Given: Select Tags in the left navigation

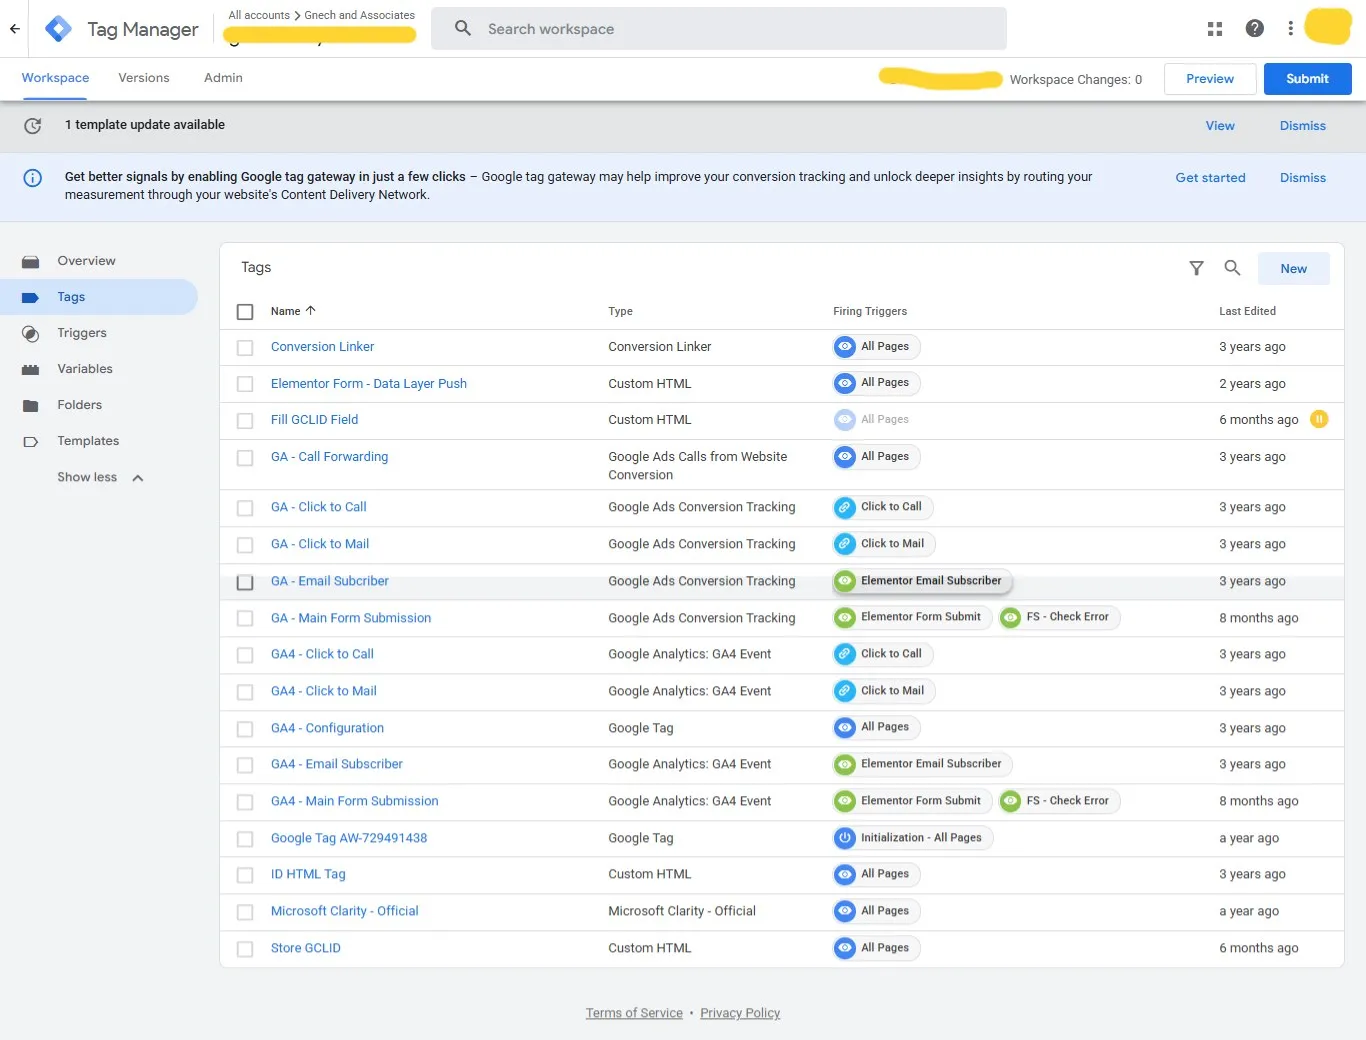Looking at the screenshot, I should click(x=99, y=297).
